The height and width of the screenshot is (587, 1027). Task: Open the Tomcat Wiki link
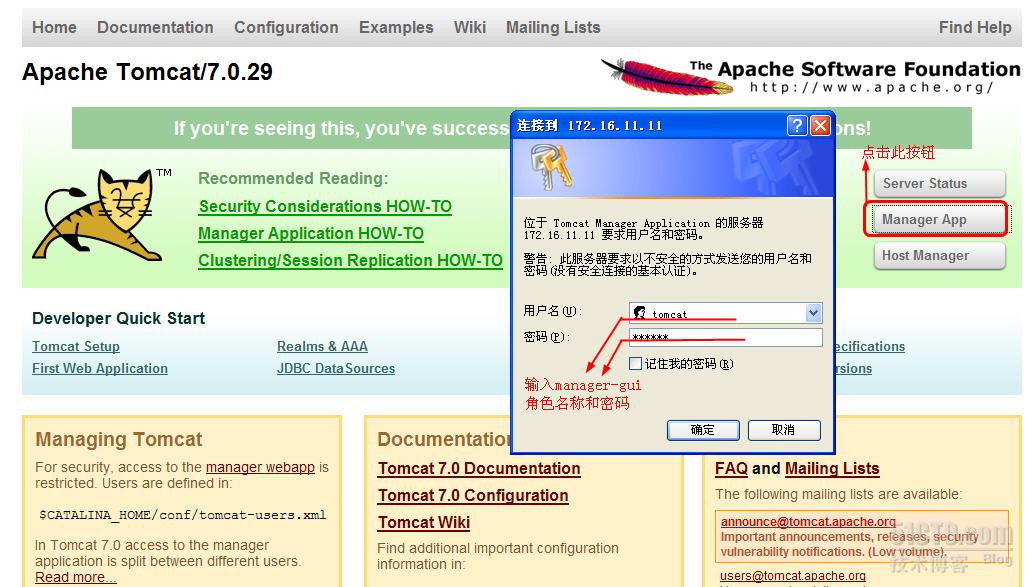pos(424,522)
